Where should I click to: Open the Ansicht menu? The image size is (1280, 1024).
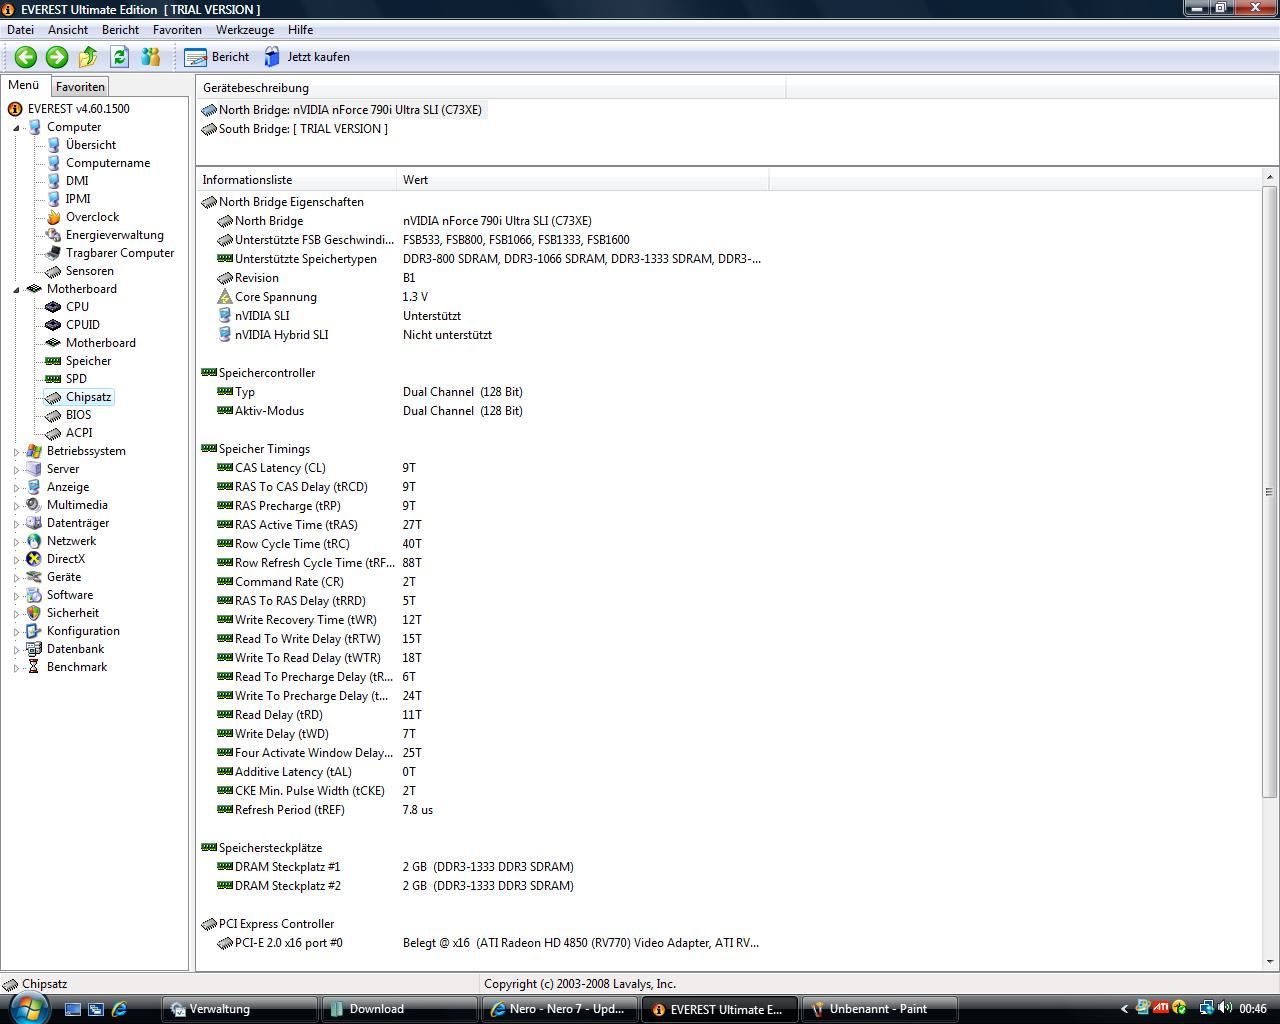68,30
